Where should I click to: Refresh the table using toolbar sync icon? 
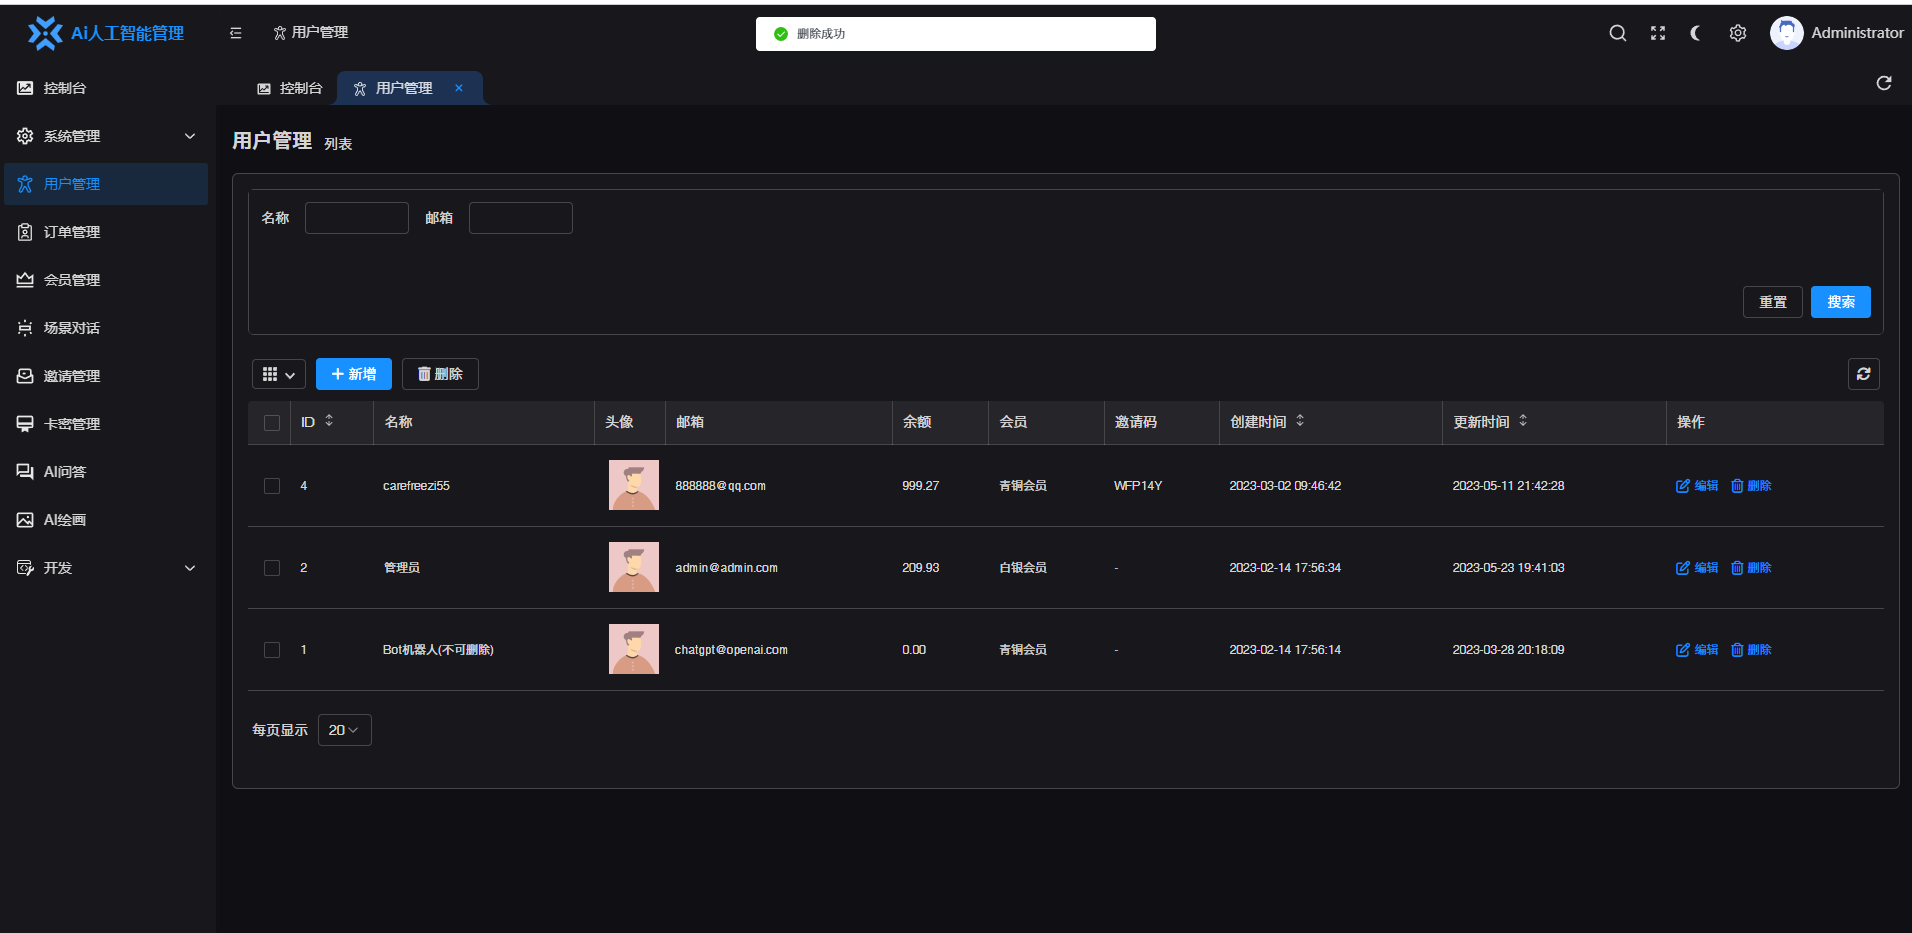pos(1863,374)
